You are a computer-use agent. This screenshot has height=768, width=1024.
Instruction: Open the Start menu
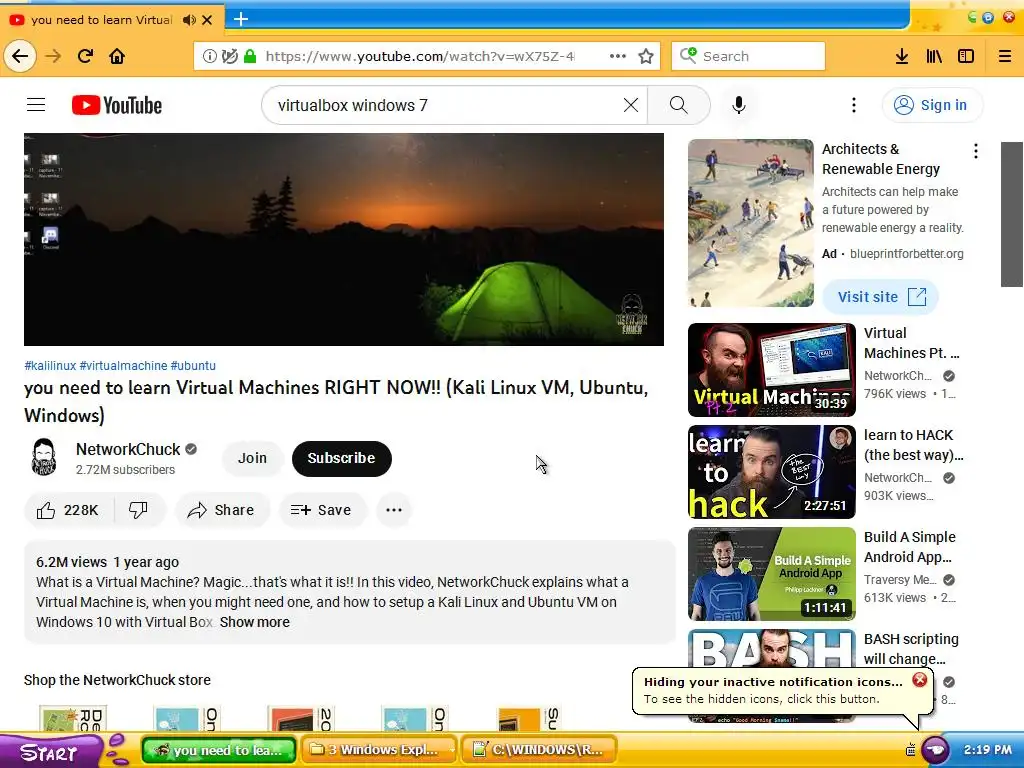pyautogui.click(x=50, y=752)
